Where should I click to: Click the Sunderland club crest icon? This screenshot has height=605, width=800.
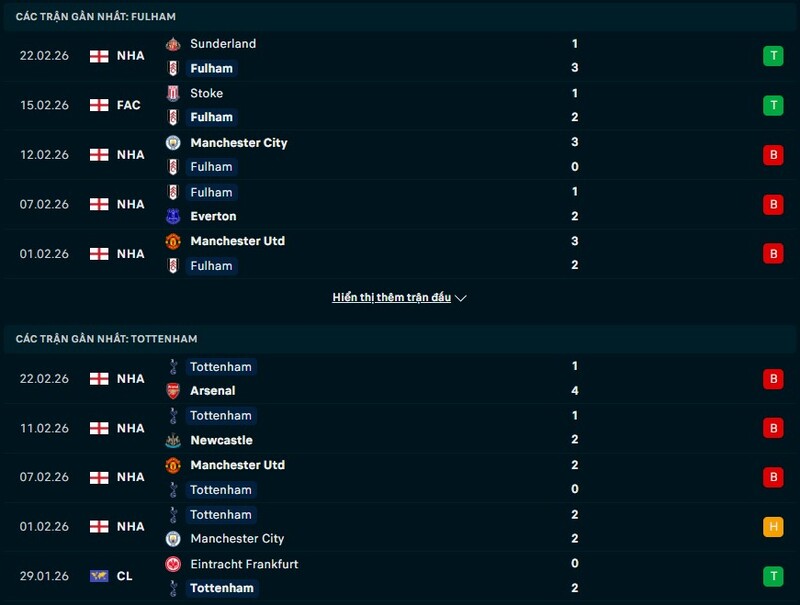point(173,44)
